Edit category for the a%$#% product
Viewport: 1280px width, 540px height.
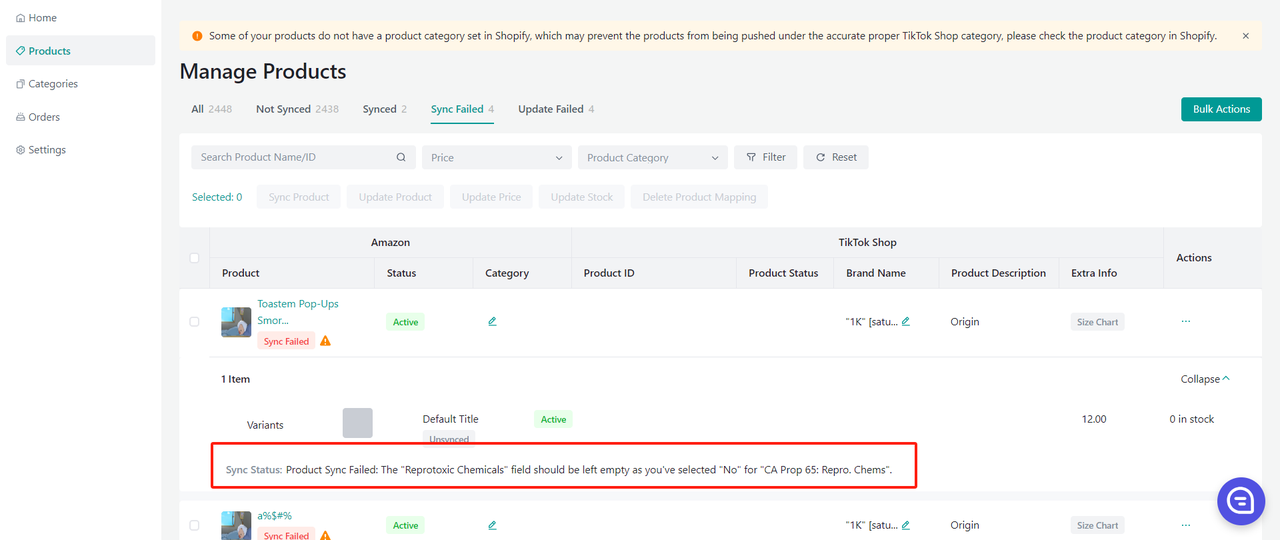492,525
